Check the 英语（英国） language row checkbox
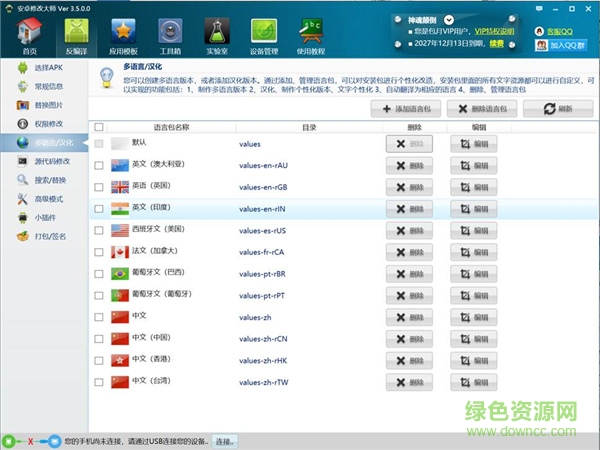 coord(98,187)
